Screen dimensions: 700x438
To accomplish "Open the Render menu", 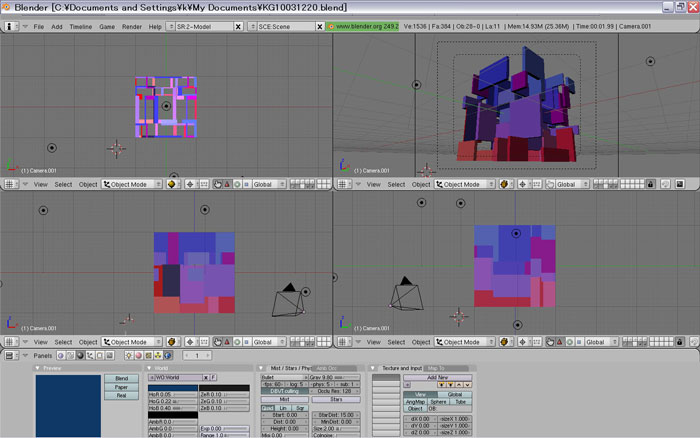I will pyautogui.click(x=132, y=27).
